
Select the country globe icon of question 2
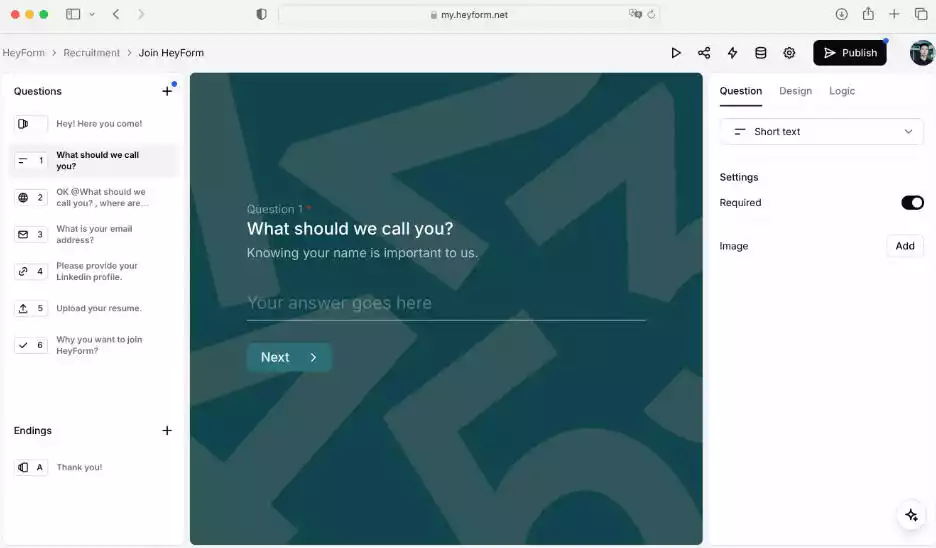click(23, 198)
